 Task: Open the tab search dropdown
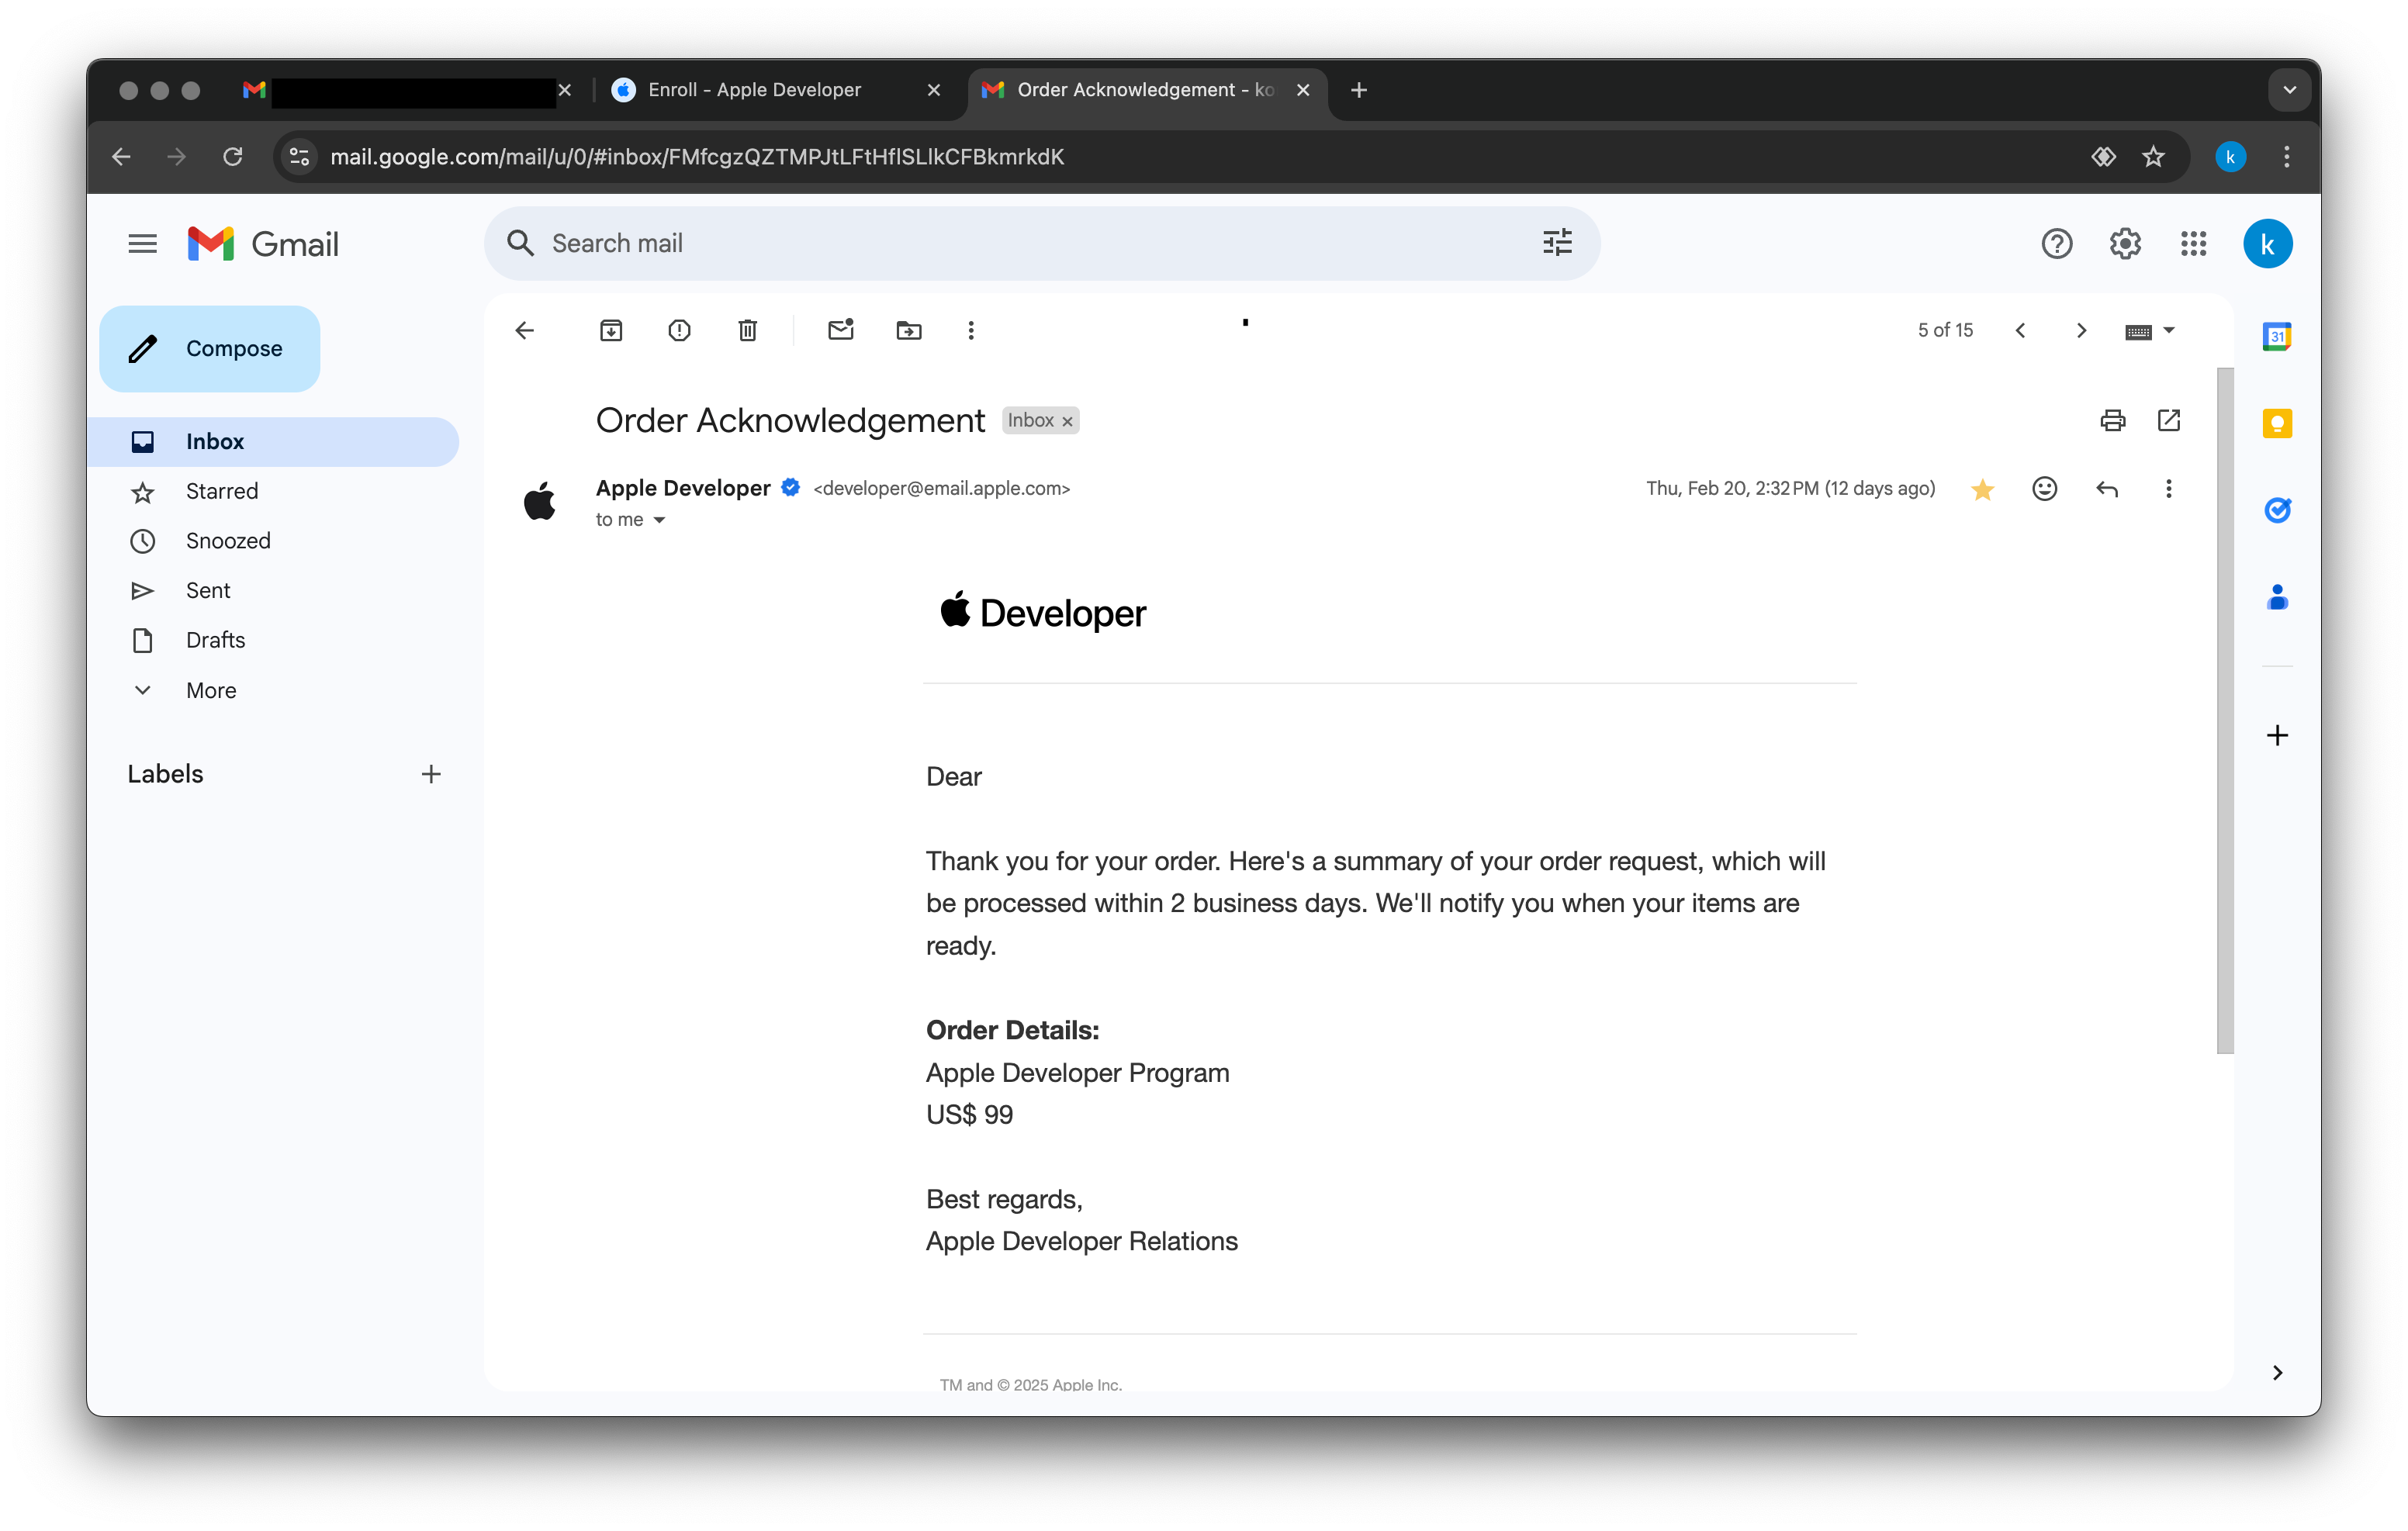2289,90
